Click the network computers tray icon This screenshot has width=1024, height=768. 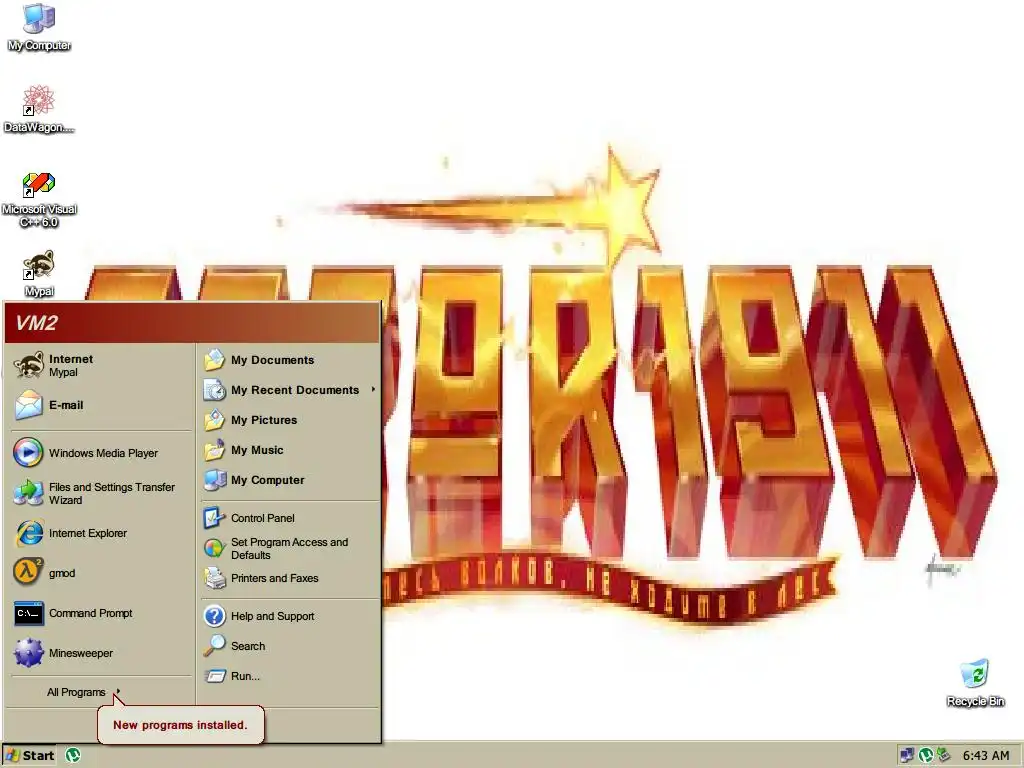click(x=907, y=756)
